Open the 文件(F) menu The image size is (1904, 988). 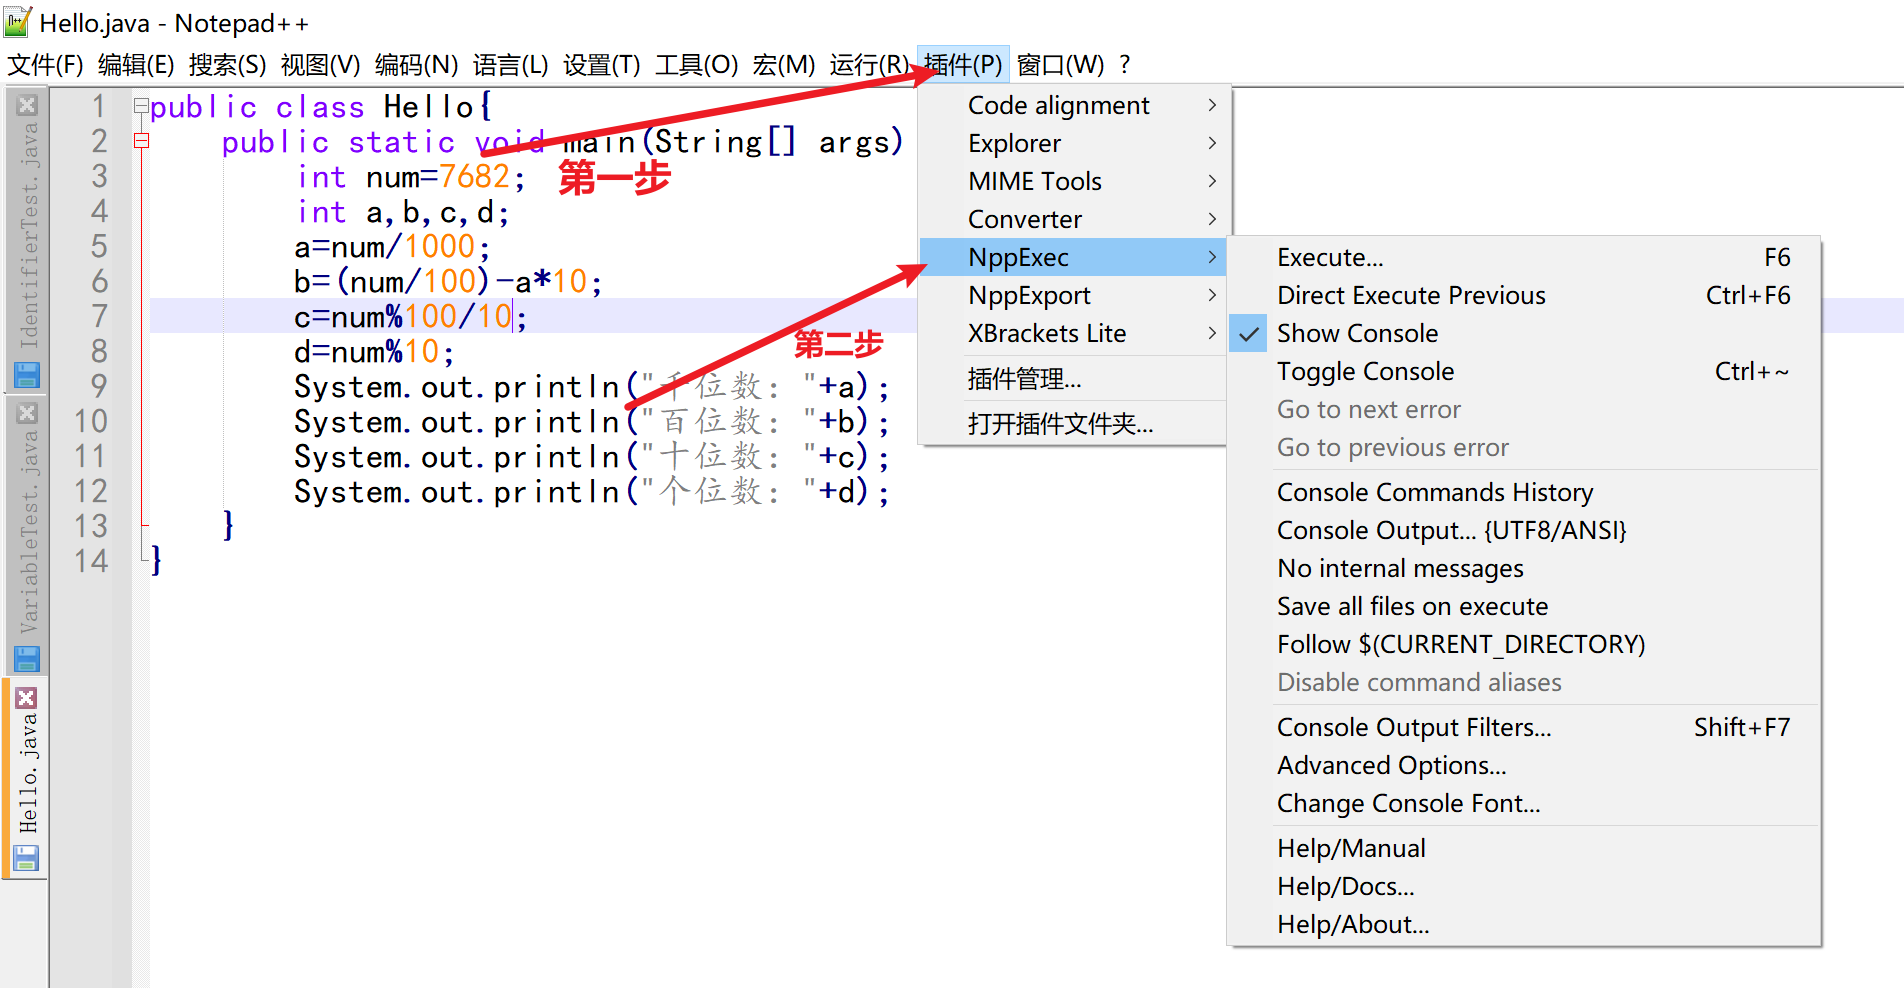coord(45,65)
